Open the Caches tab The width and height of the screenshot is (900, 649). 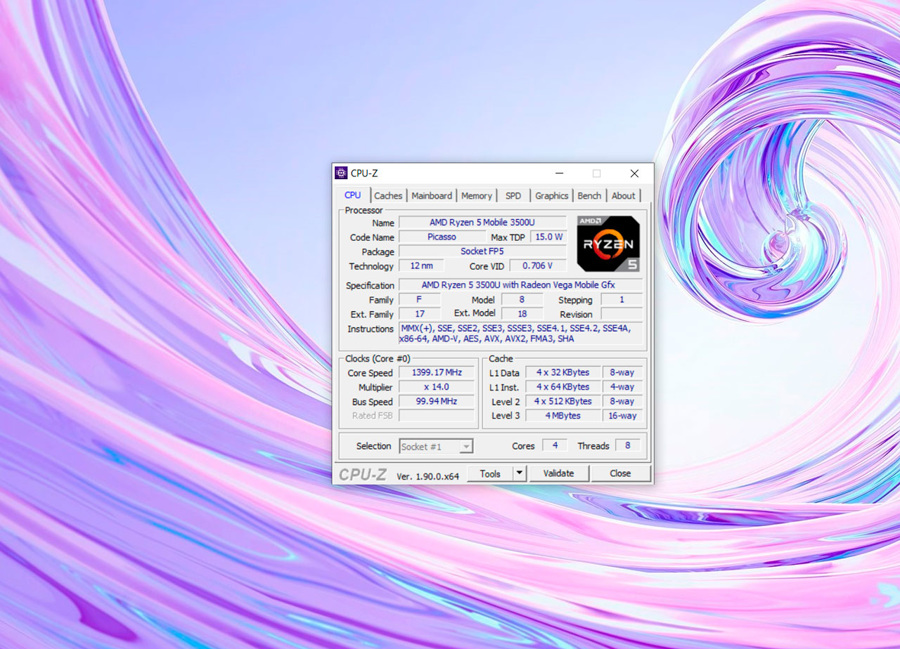(388, 196)
